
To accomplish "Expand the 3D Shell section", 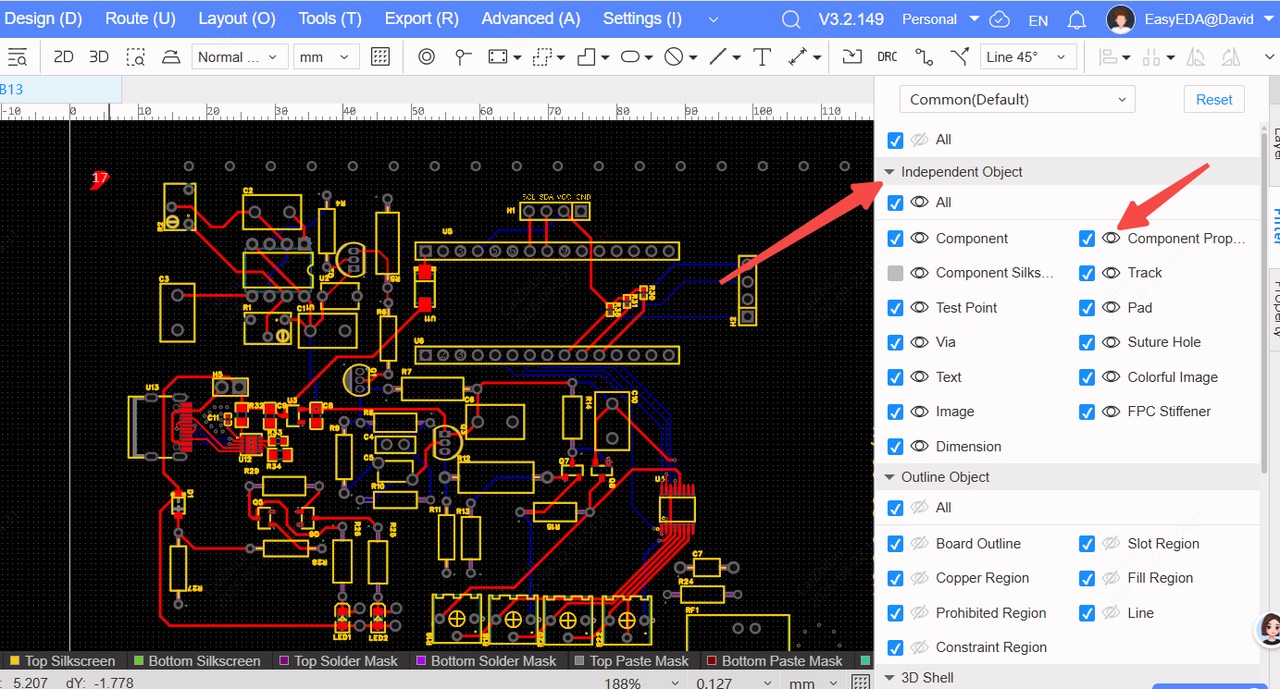I will [889, 678].
